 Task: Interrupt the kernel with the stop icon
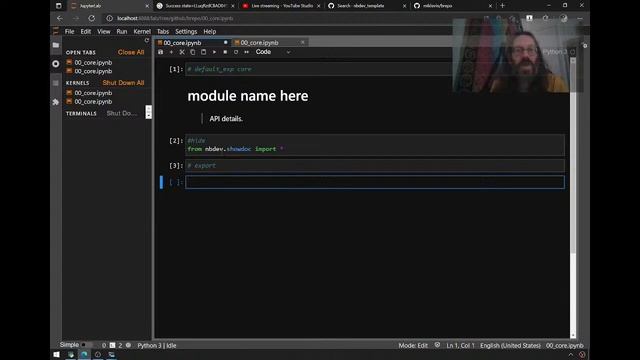[x=225, y=52]
